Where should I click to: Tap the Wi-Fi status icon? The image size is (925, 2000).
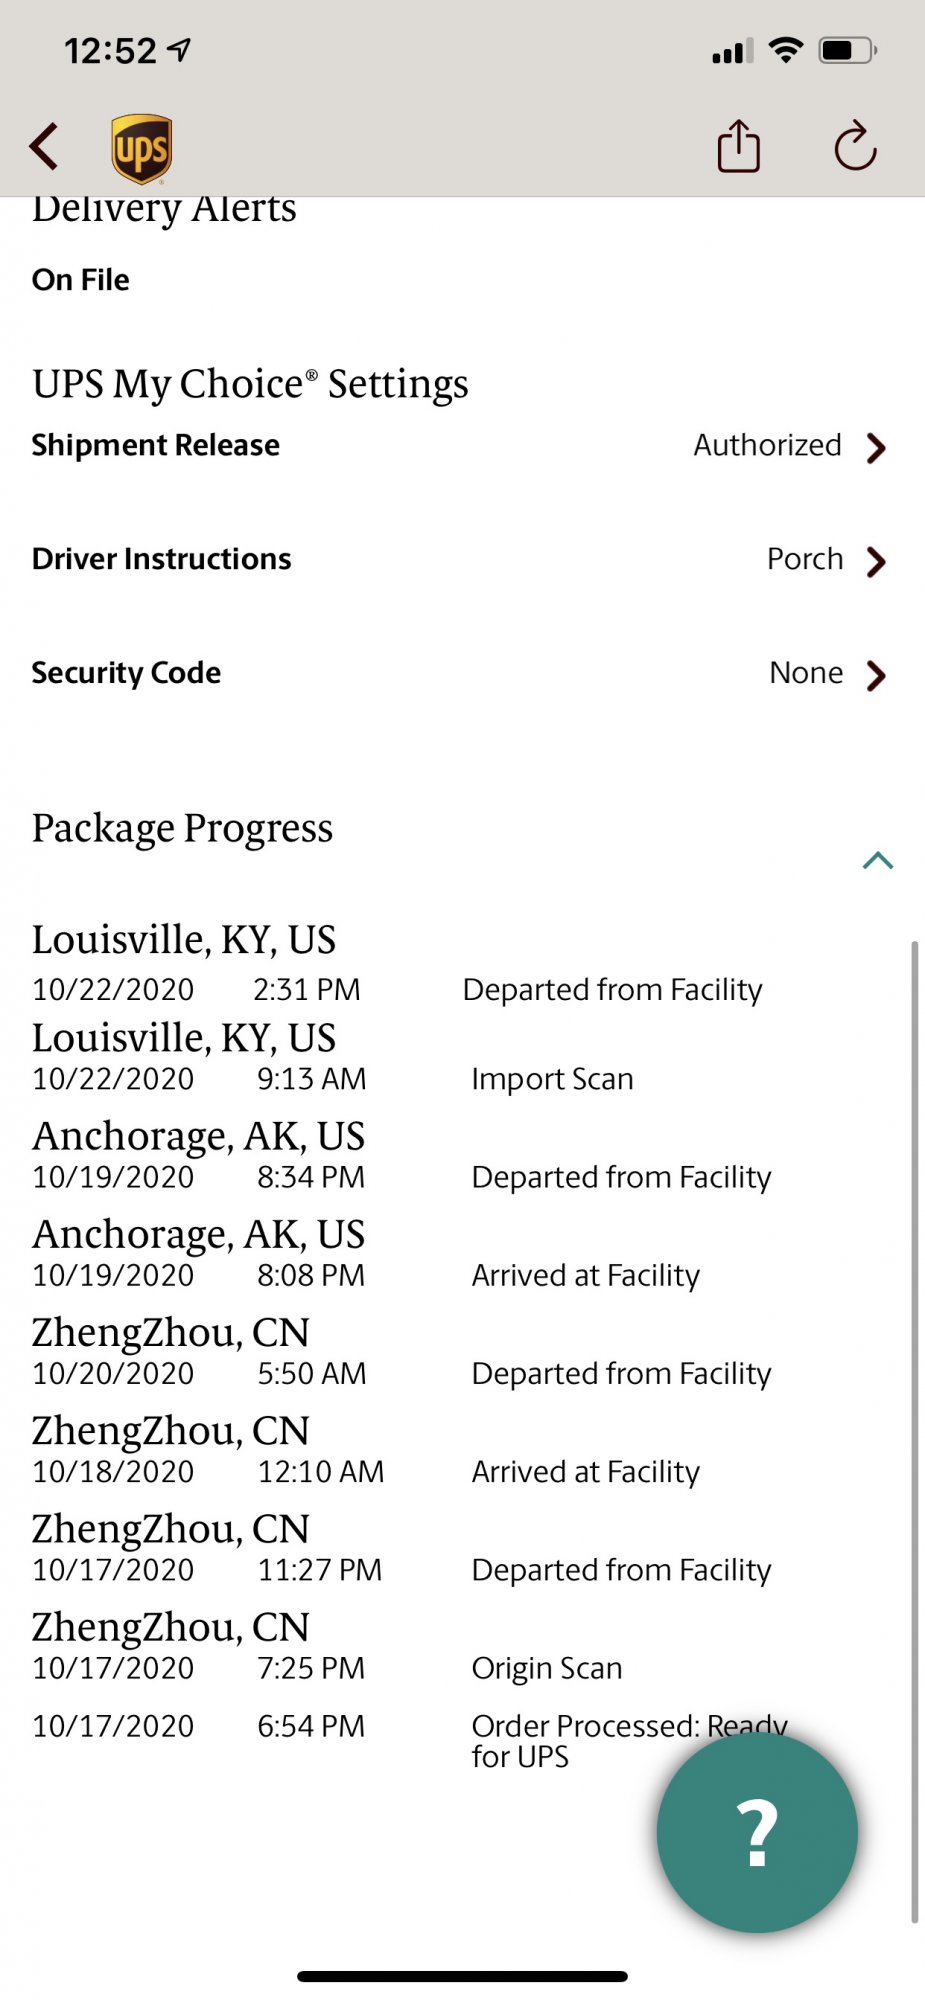[x=787, y=50]
